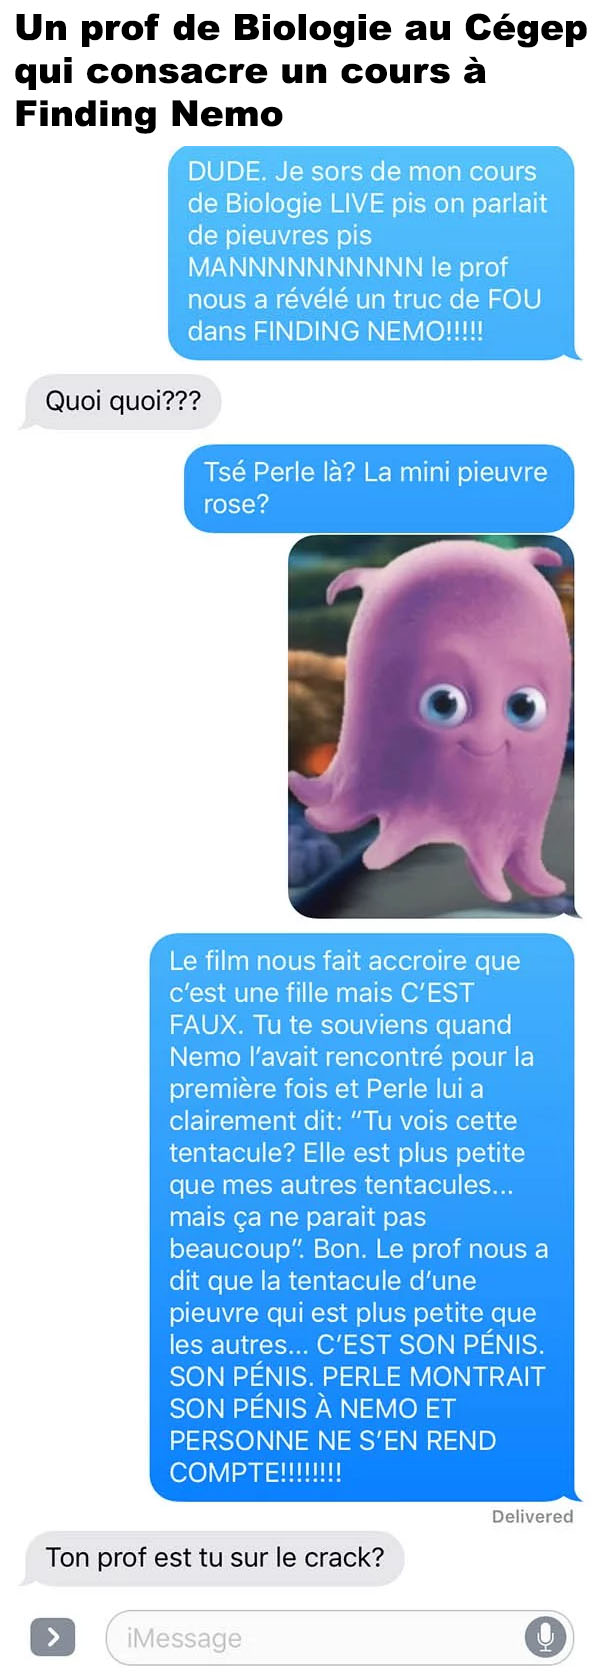Click "Finding Nemo" in the headline
The image size is (600, 1677).
[x=149, y=114]
